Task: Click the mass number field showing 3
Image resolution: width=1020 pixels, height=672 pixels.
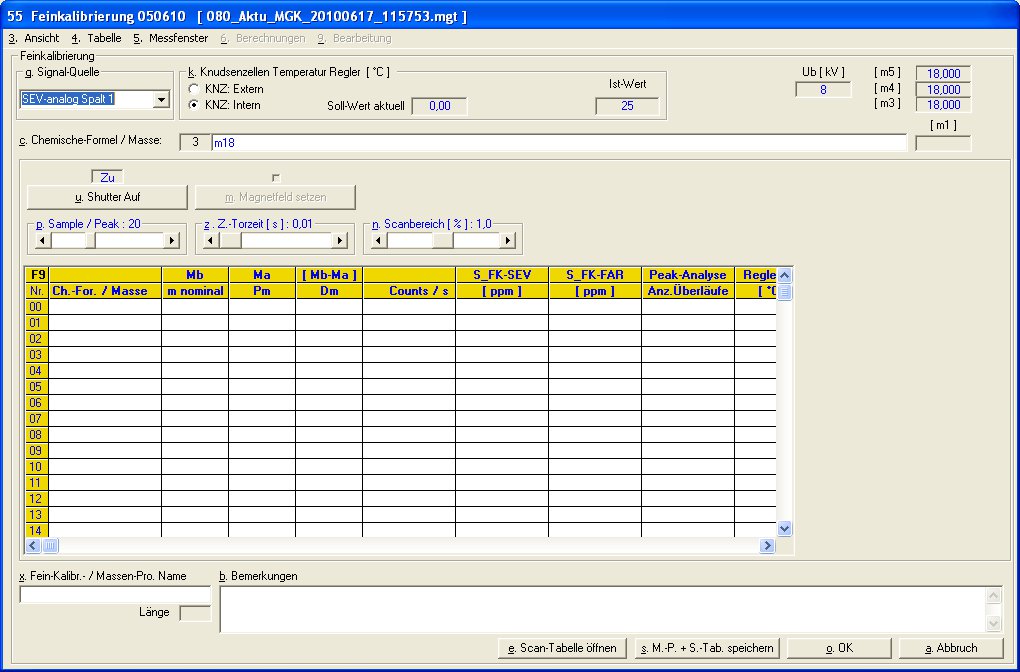Action: [x=195, y=142]
